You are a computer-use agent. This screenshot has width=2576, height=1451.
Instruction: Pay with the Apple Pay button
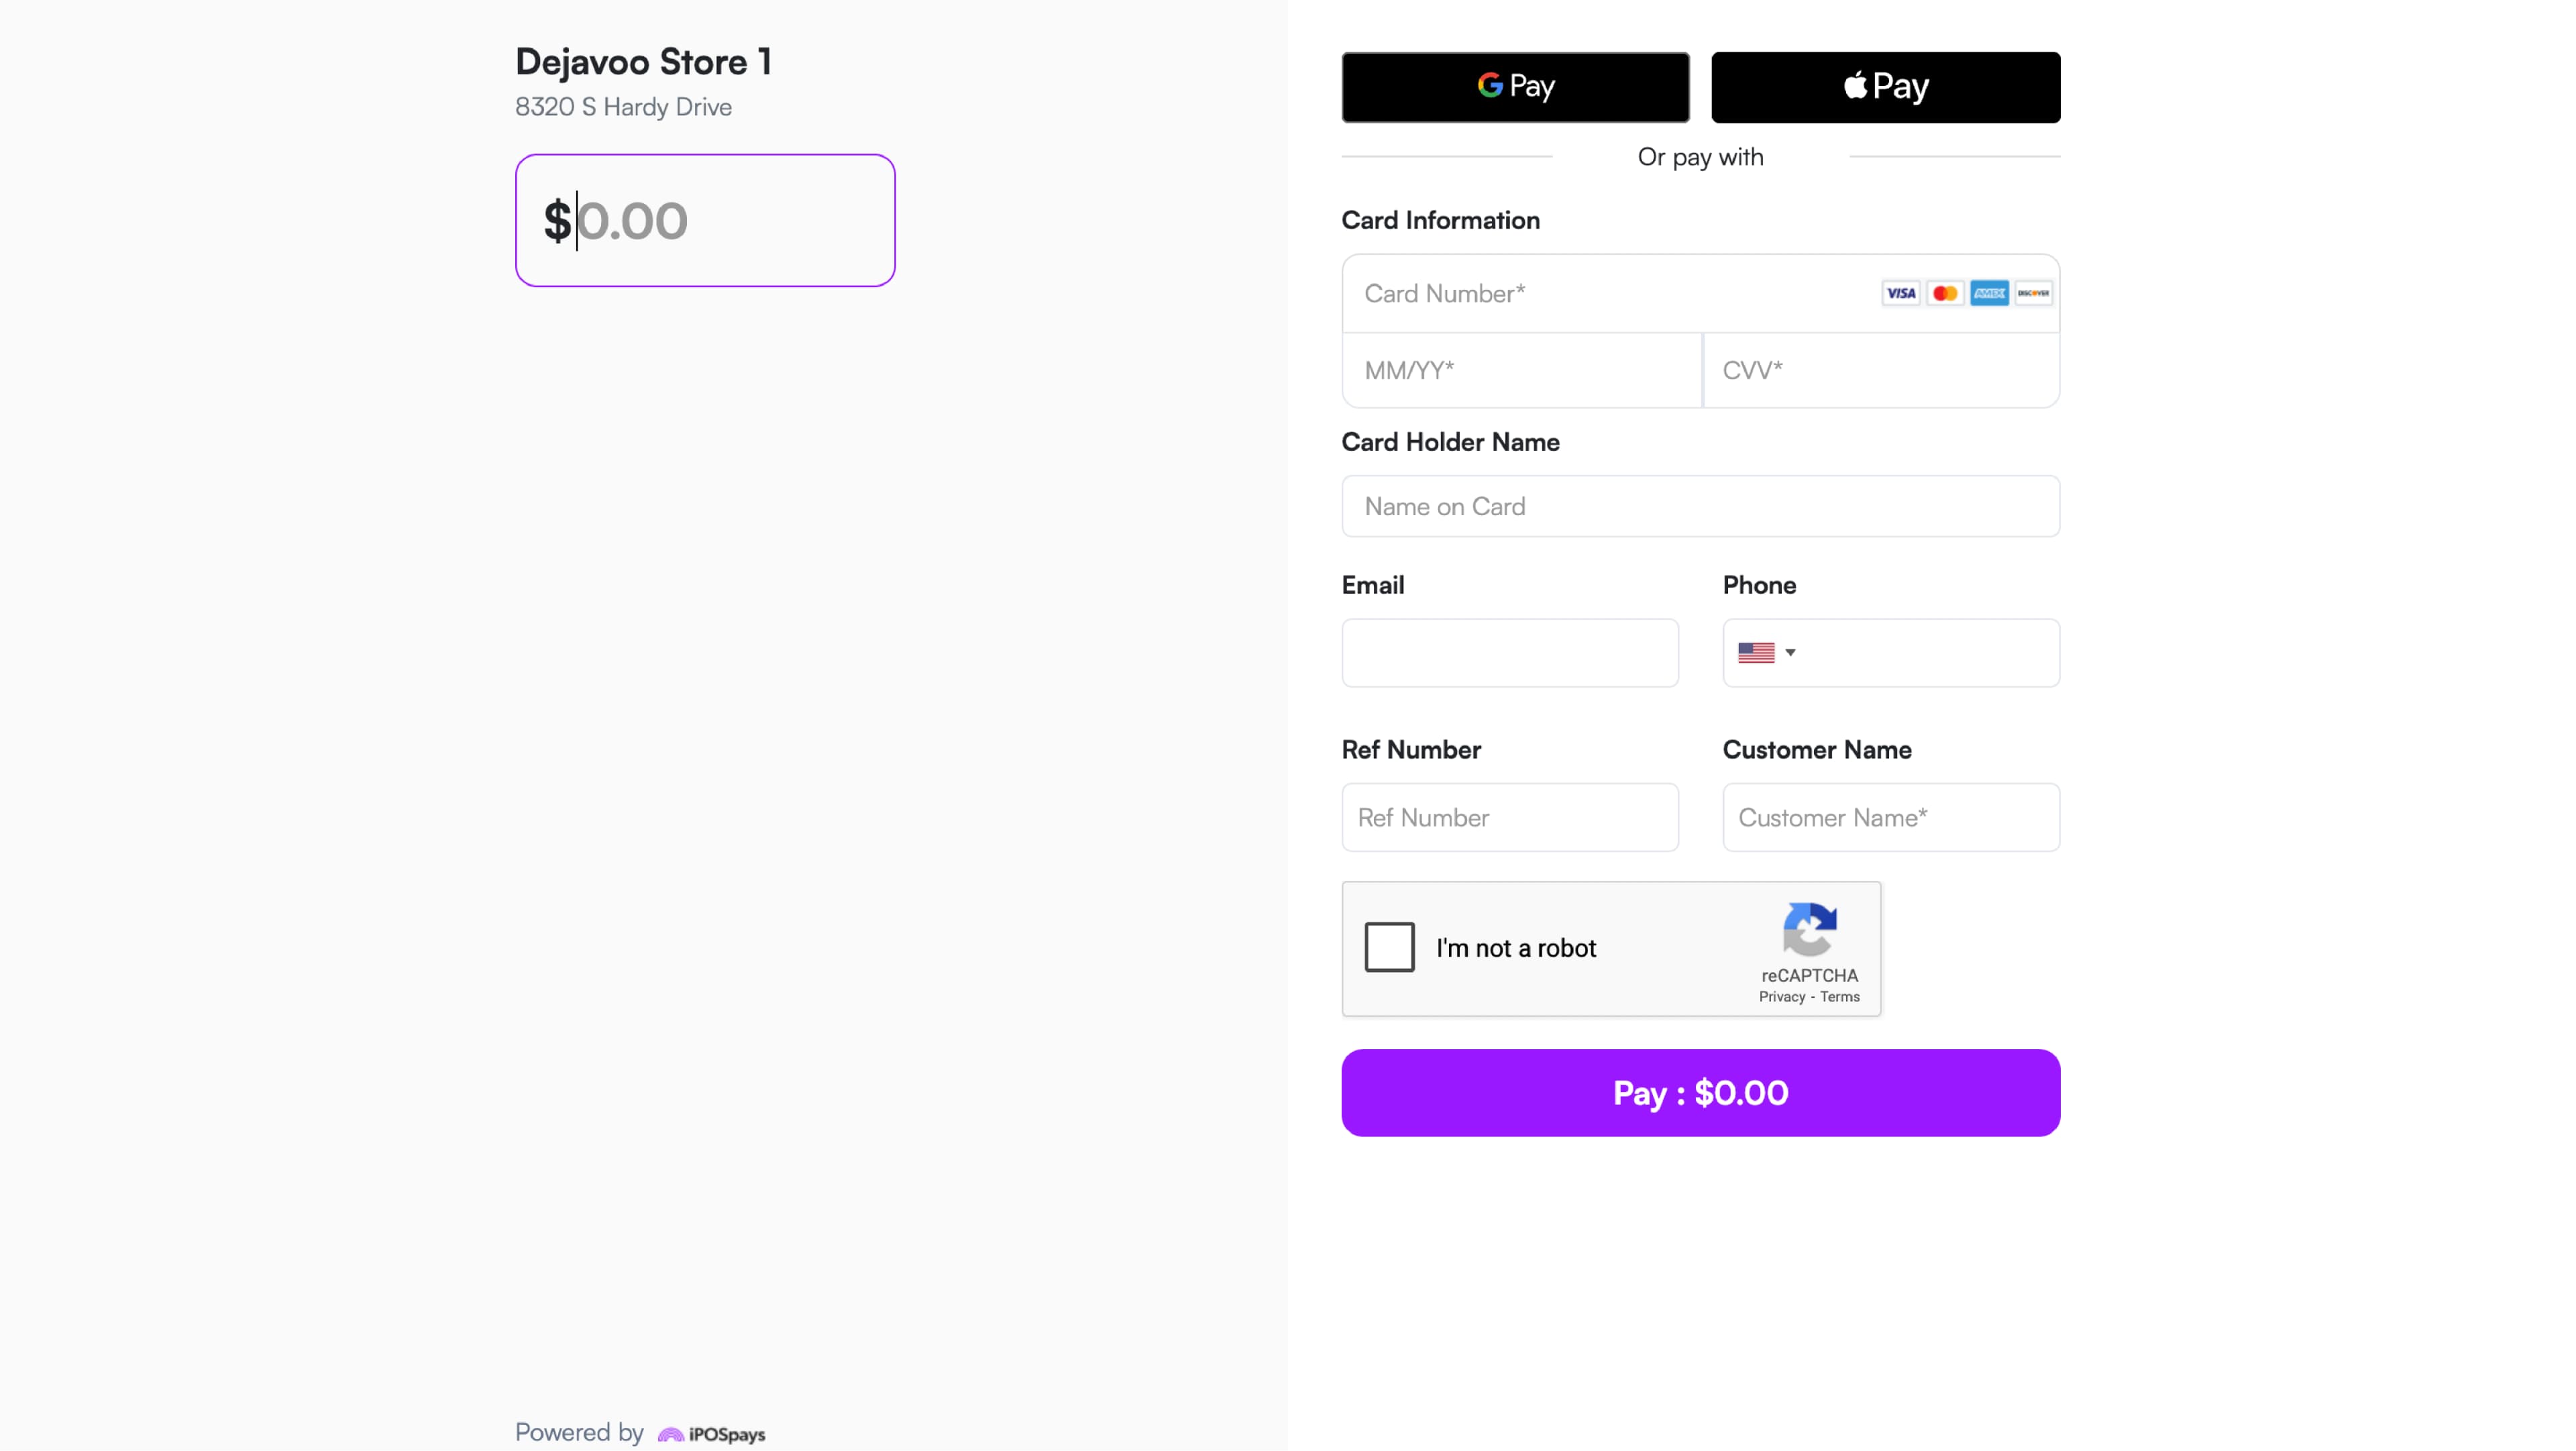[x=1885, y=87]
